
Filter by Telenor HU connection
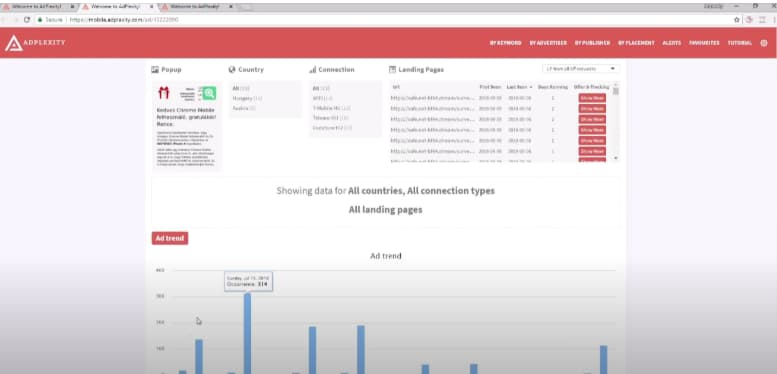[x=330, y=118]
